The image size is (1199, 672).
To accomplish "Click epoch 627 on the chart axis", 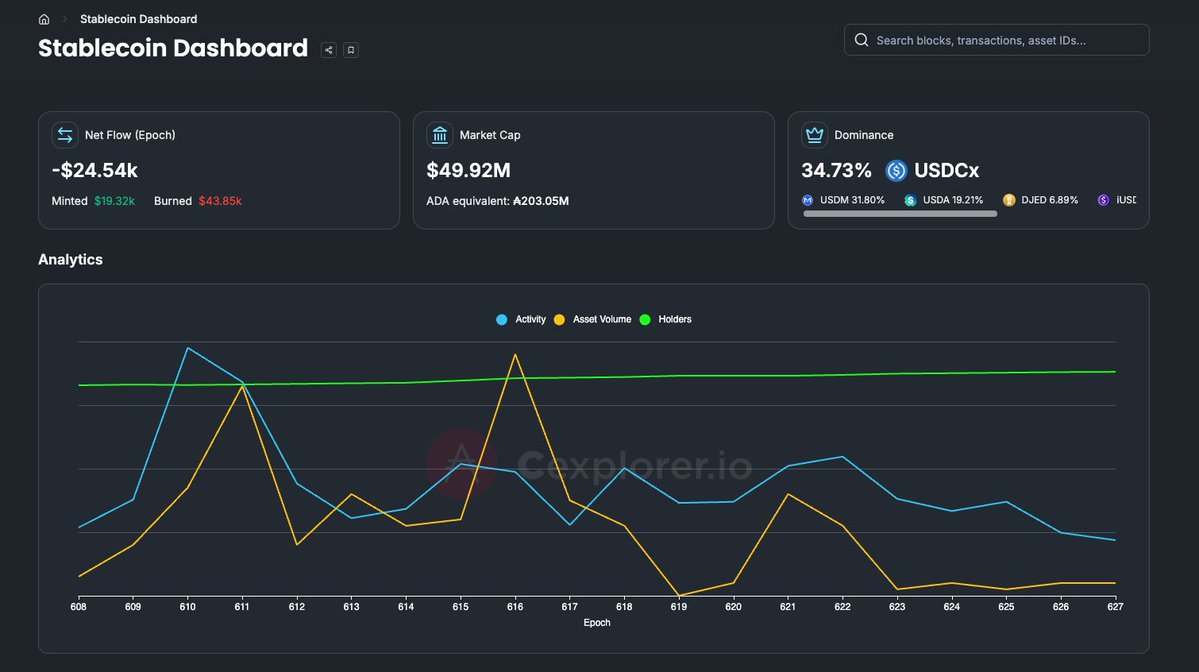I will click(x=1115, y=607).
